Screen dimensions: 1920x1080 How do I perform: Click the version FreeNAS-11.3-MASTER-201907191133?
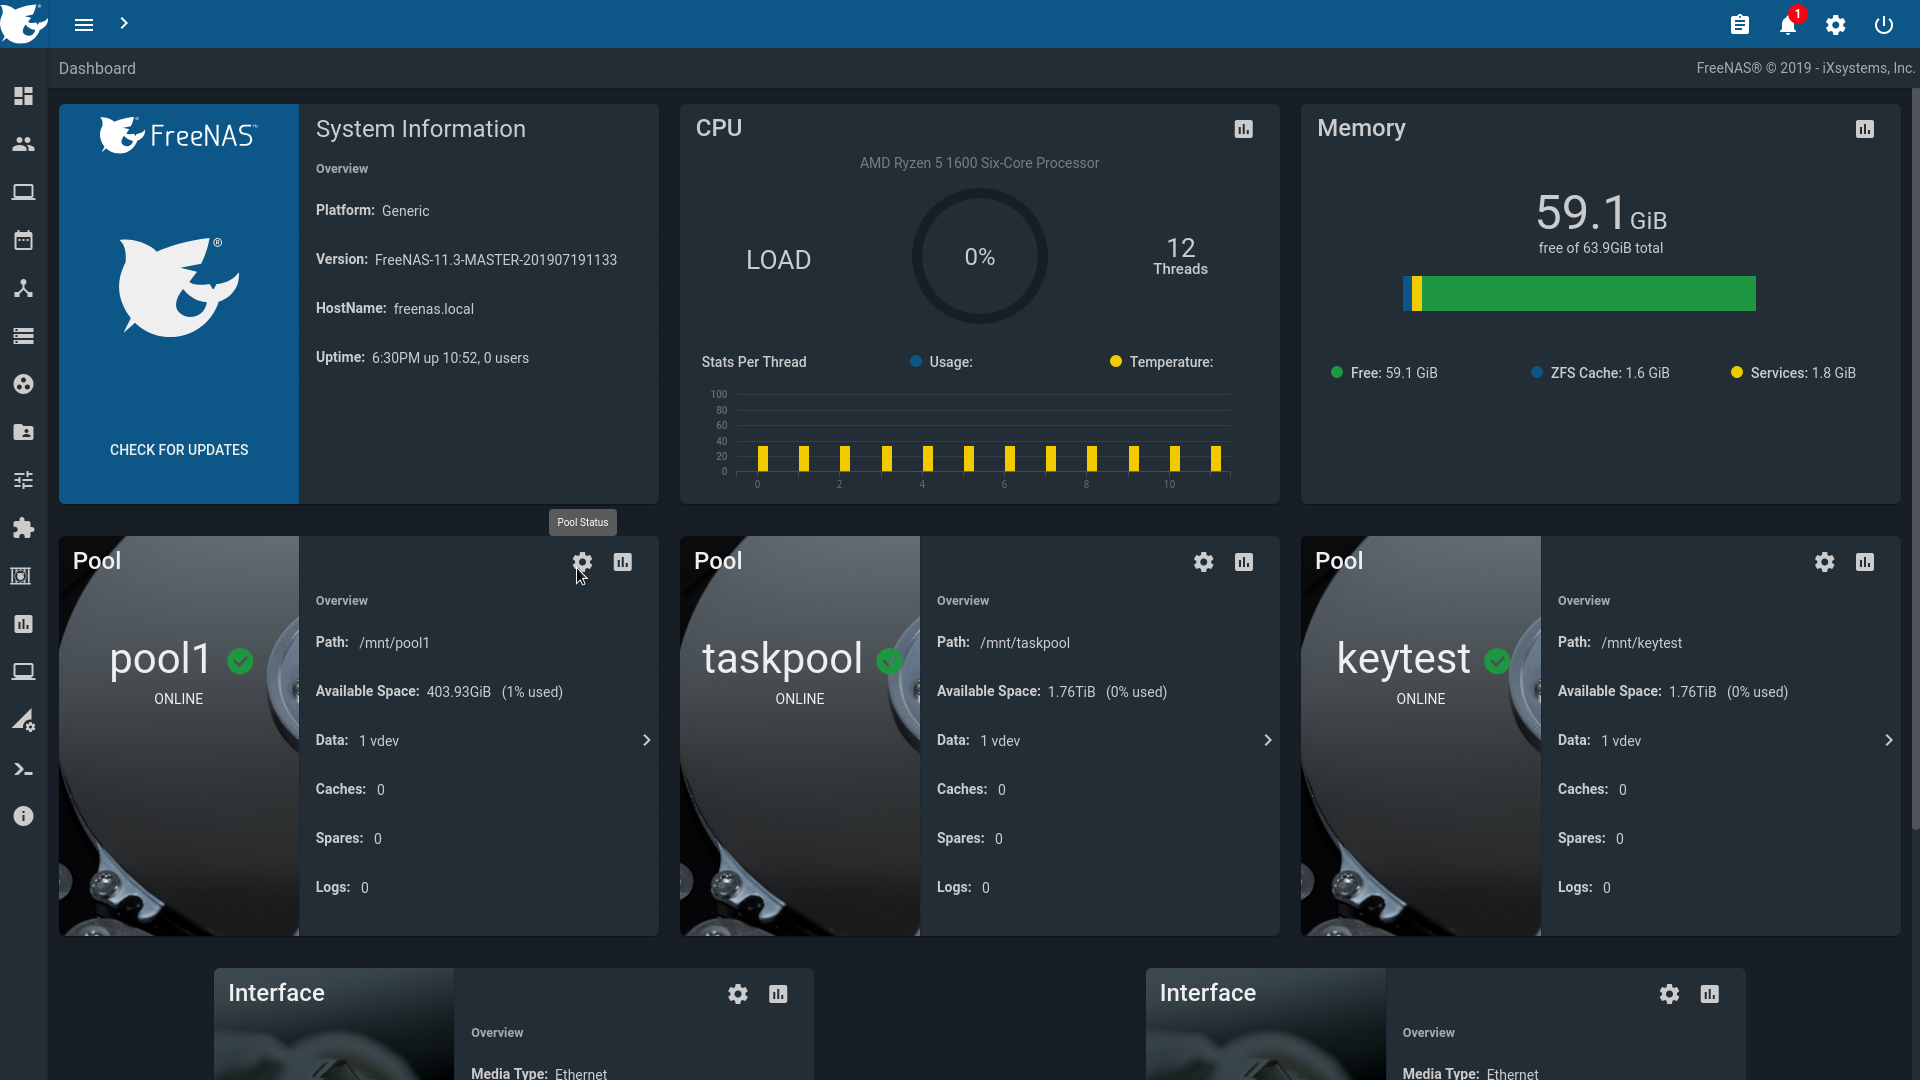click(496, 260)
